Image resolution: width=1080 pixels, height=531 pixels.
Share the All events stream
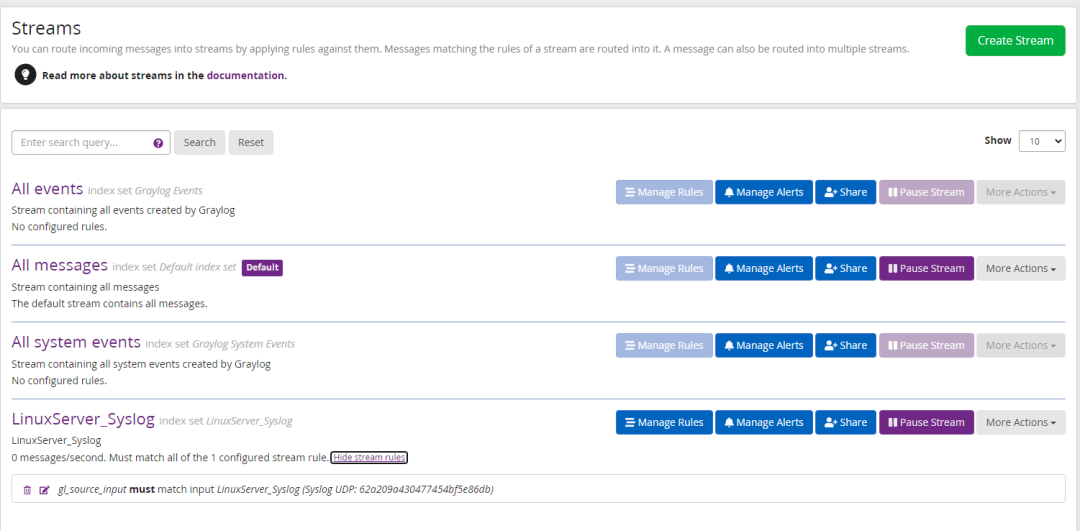[x=846, y=192]
